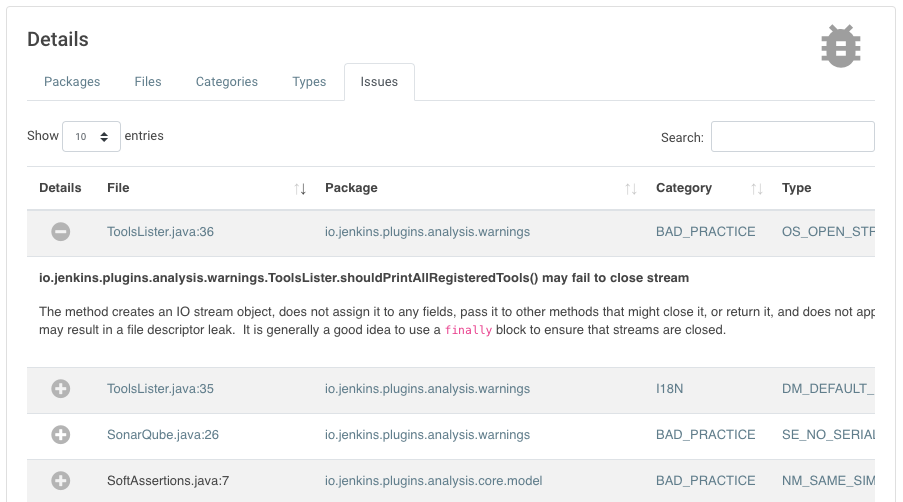
Task: Open the Categories tab
Action: pos(227,82)
